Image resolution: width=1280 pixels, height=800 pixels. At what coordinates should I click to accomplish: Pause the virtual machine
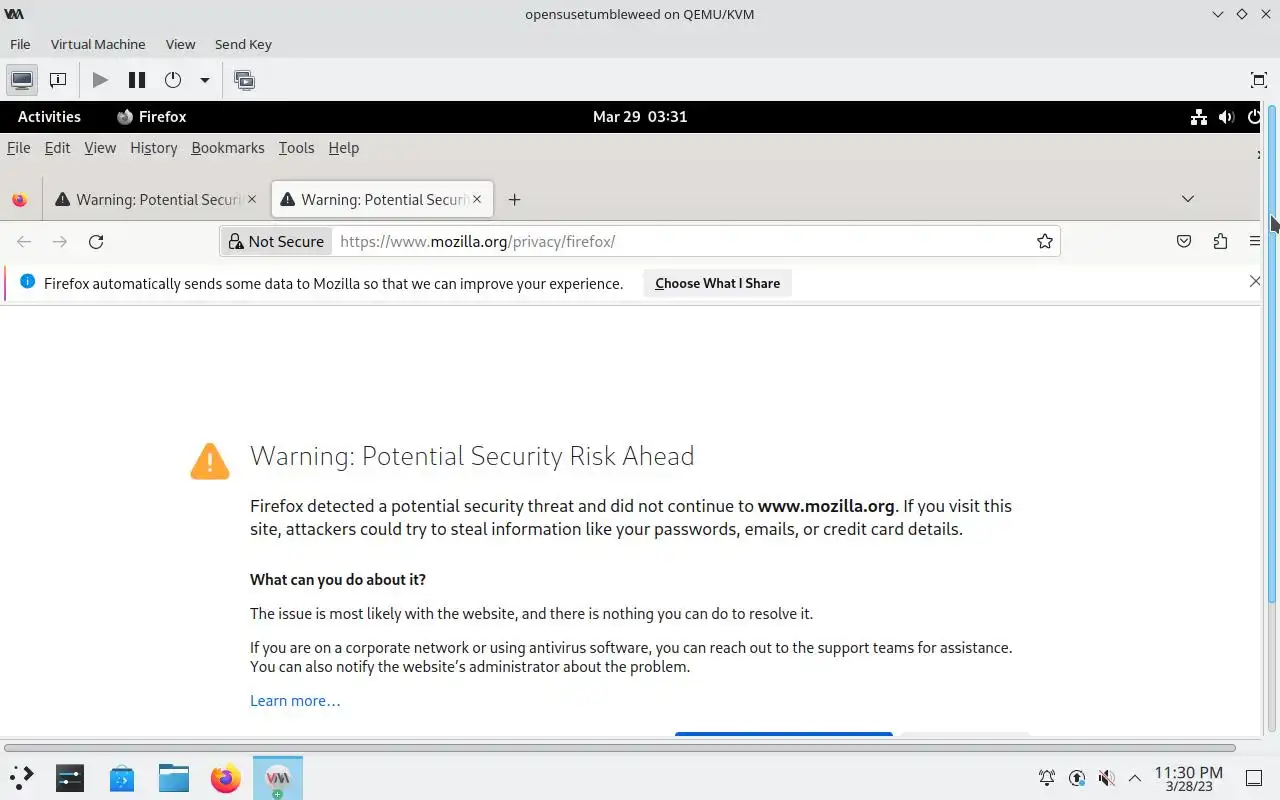[137, 80]
